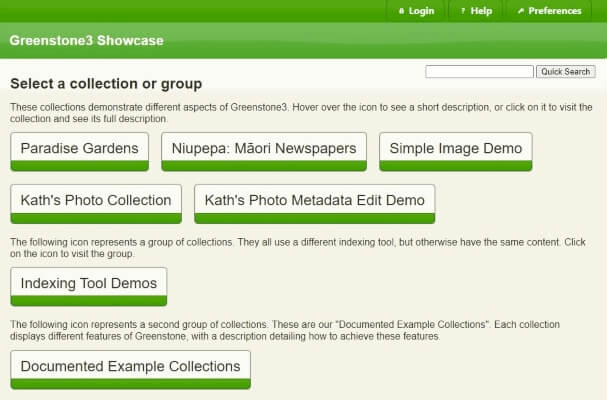The height and width of the screenshot is (400, 607).
Task: Click the lock icon beside Login
Action: 401,11
